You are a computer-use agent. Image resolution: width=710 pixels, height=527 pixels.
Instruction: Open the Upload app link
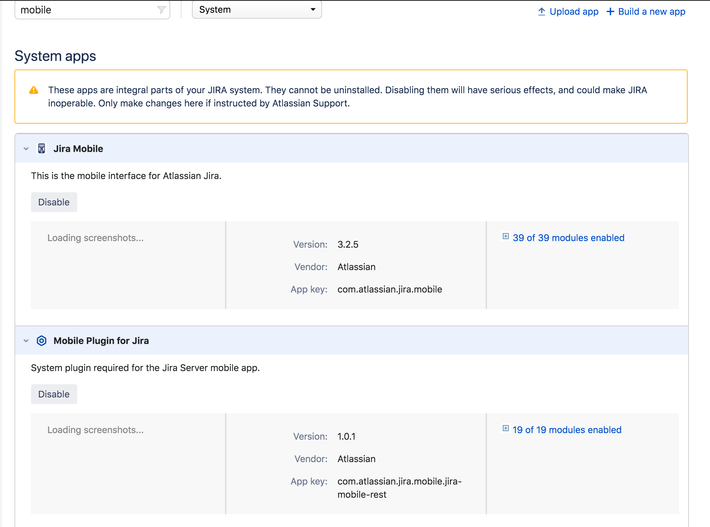click(x=574, y=12)
